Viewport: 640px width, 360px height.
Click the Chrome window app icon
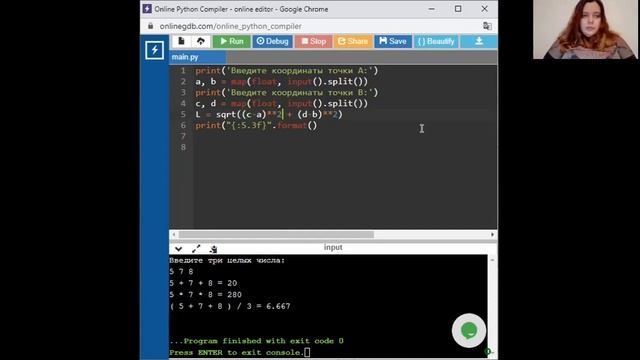point(147,9)
